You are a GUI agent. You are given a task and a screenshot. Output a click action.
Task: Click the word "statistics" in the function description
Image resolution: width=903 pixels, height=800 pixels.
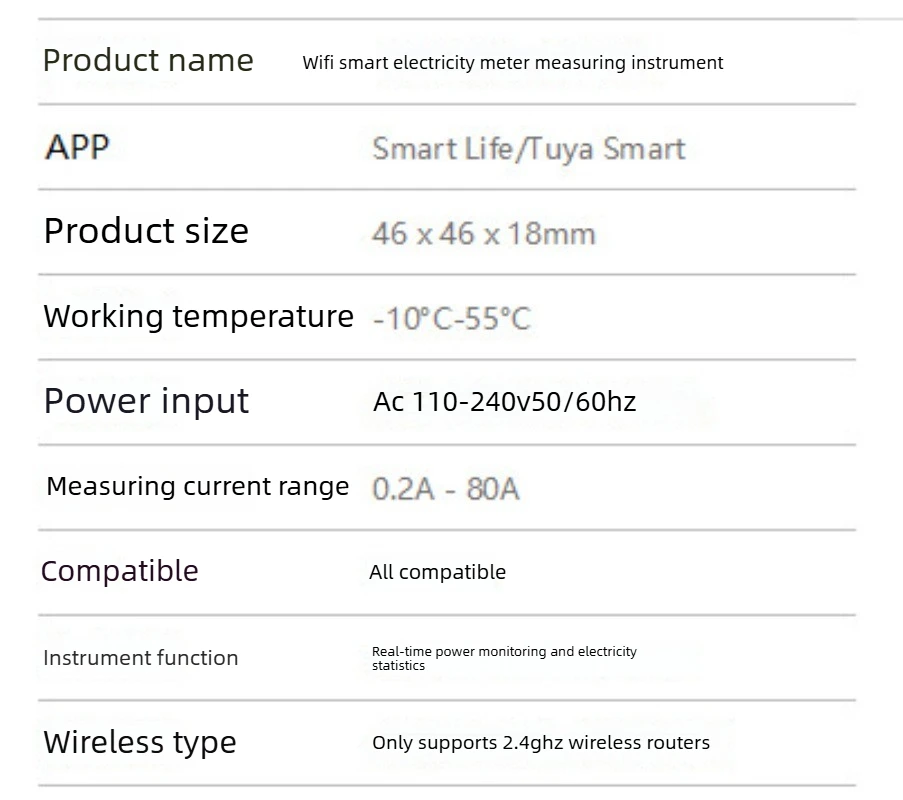pyautogui.click(x=398, y=666)
